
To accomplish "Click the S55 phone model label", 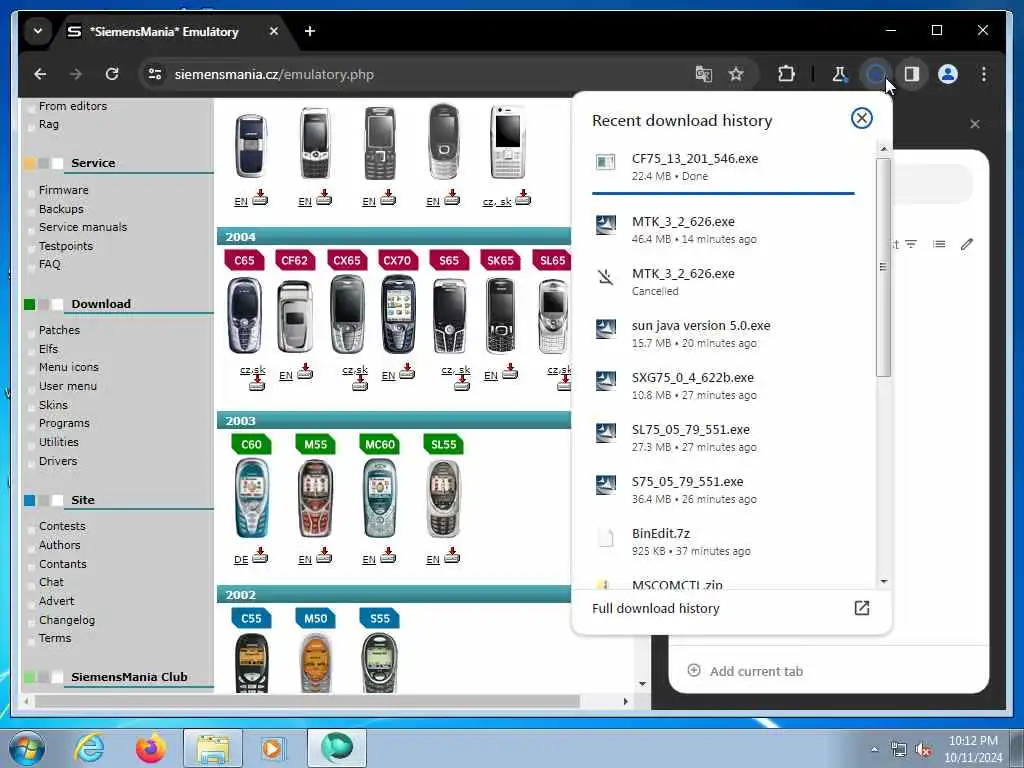I will pos(379,618).
